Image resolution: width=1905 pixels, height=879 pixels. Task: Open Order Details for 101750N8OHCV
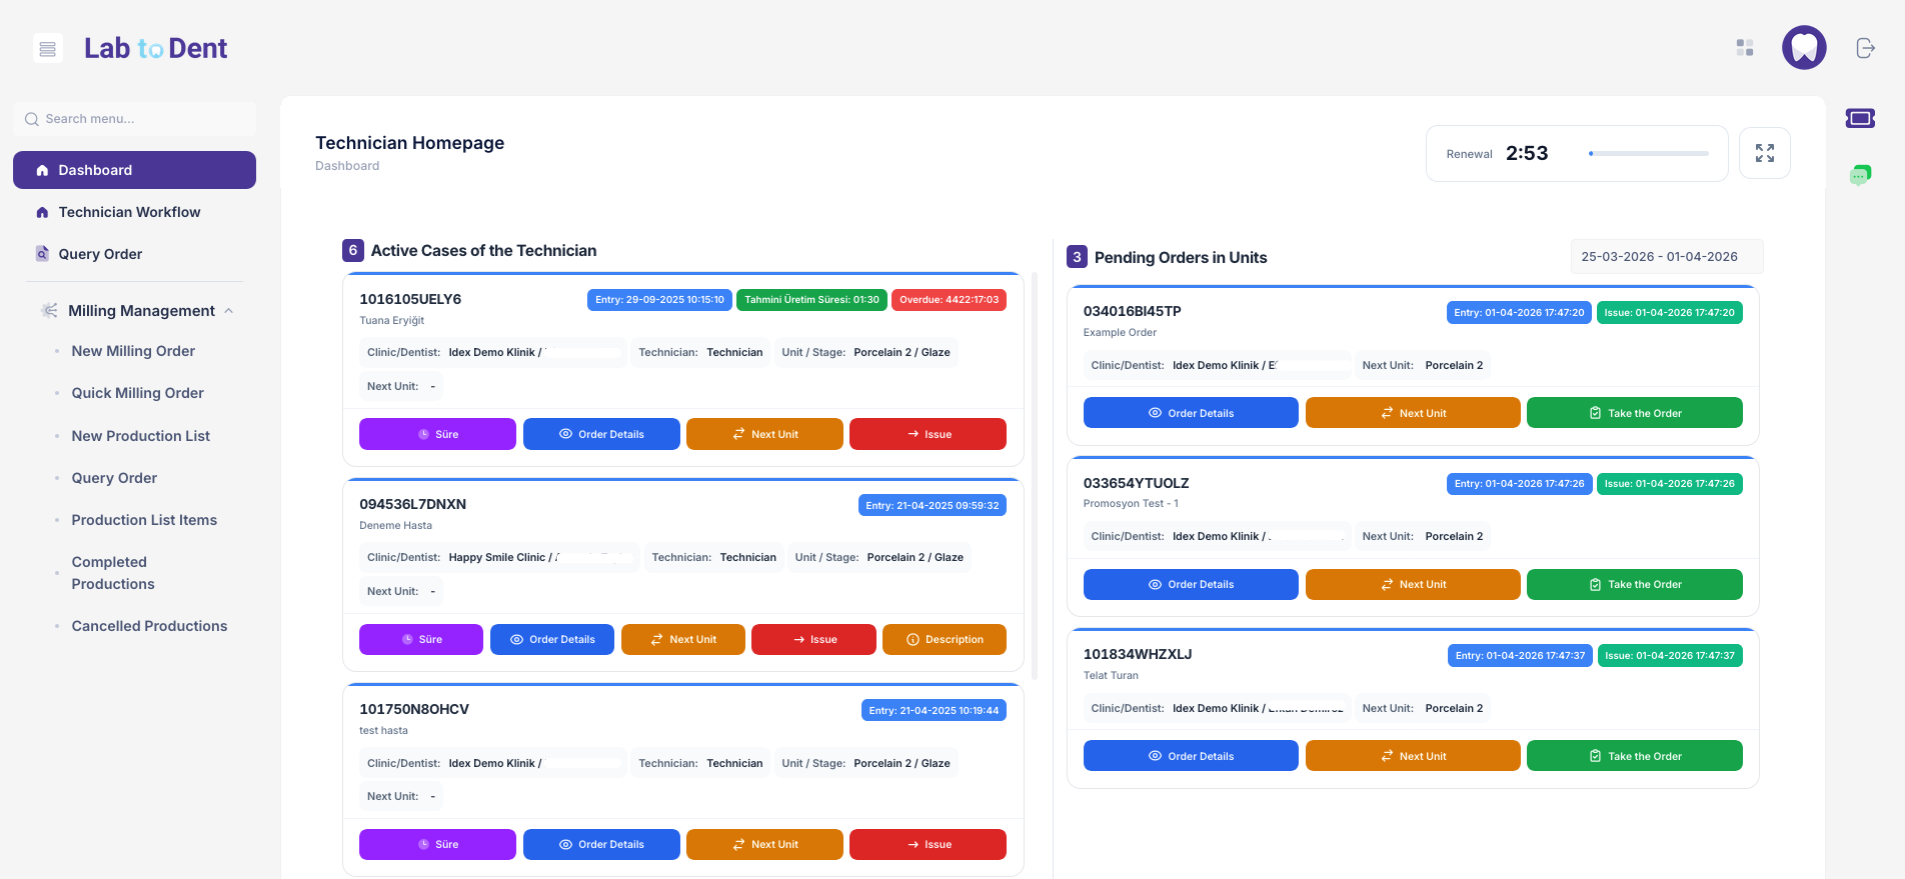click(601, 844)
